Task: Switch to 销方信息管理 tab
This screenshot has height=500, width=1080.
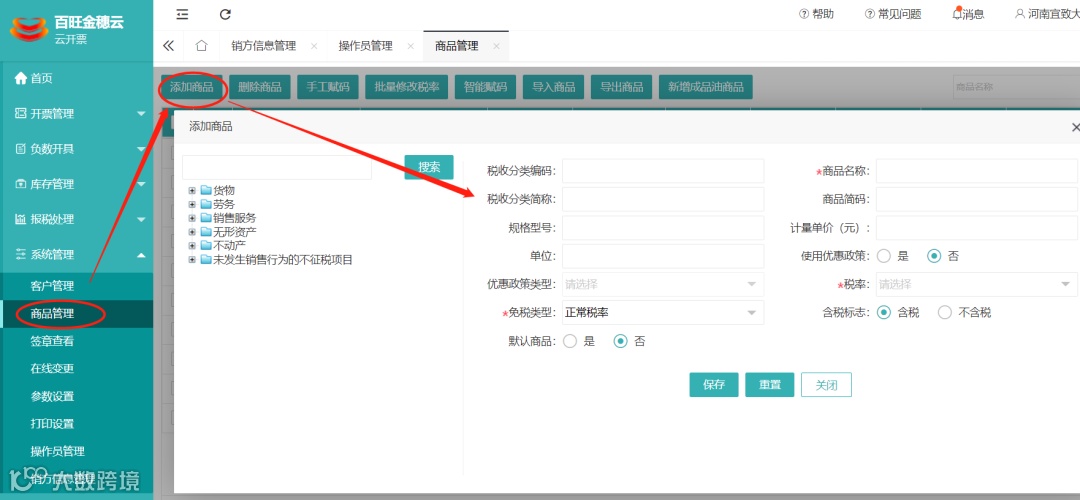Action: [264, 46]
